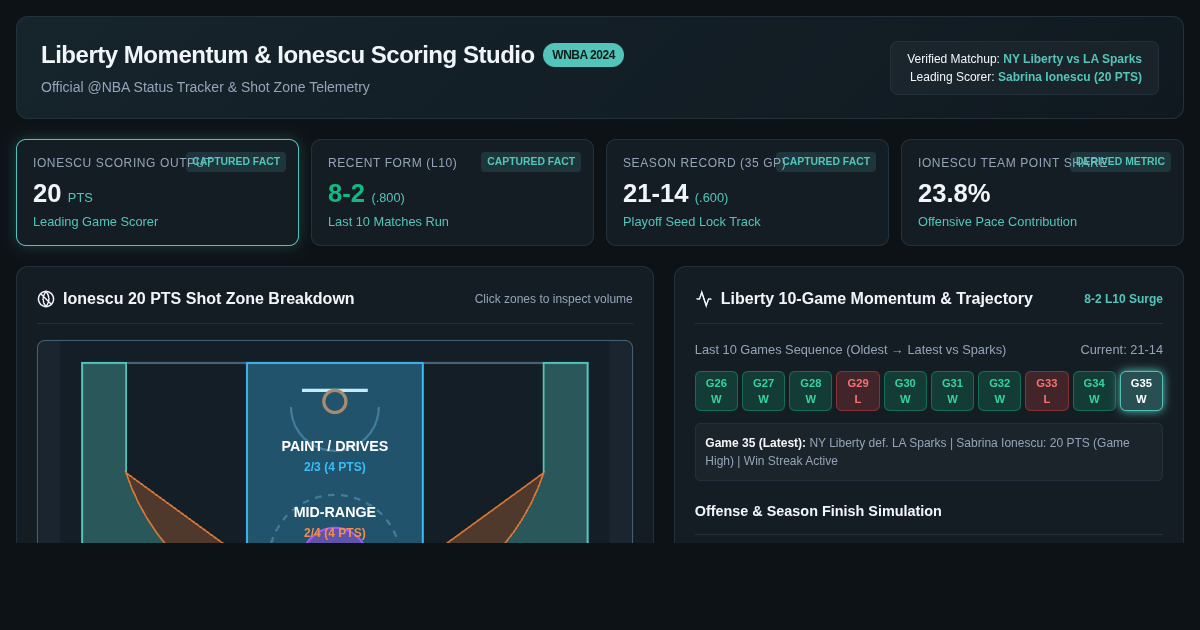Click the 23.8% value
Viewport: 1200px width, 630px height.
954,193
